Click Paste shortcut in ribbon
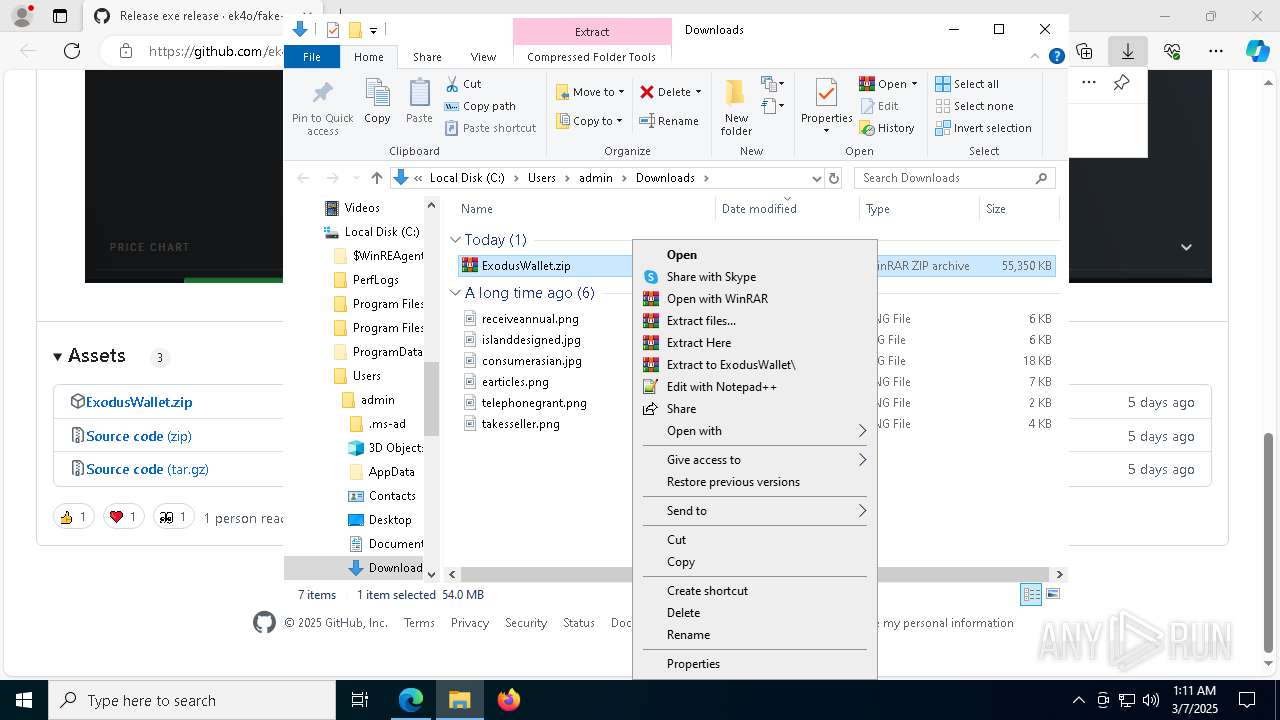 [490, 128]
